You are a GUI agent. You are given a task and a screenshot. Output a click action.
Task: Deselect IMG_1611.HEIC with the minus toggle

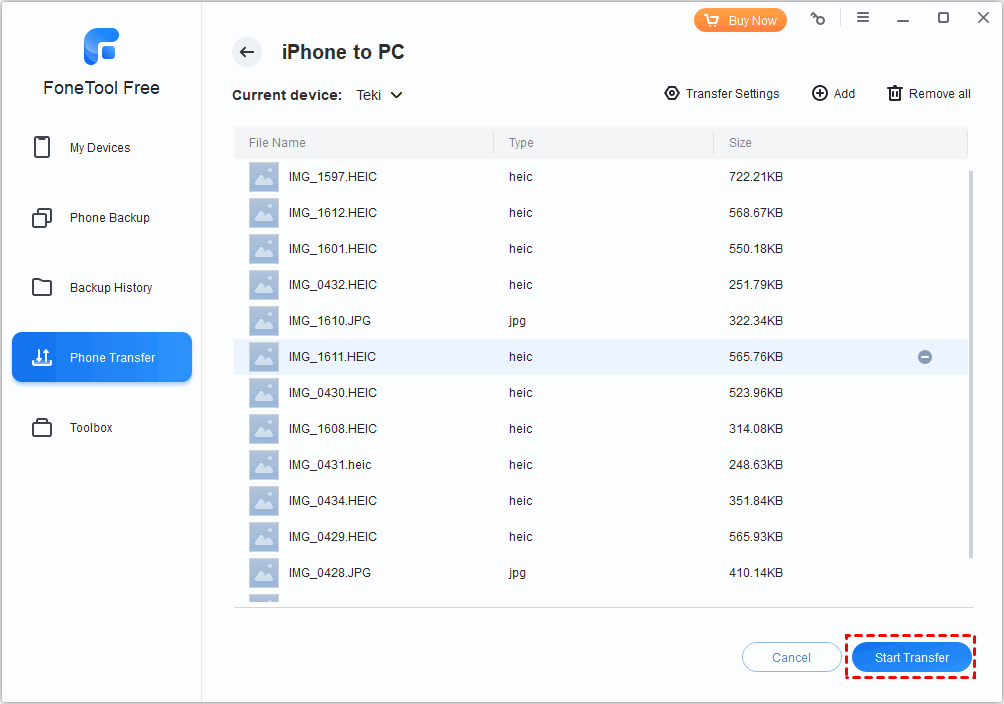pyautogui.click(x=924, y=356)
